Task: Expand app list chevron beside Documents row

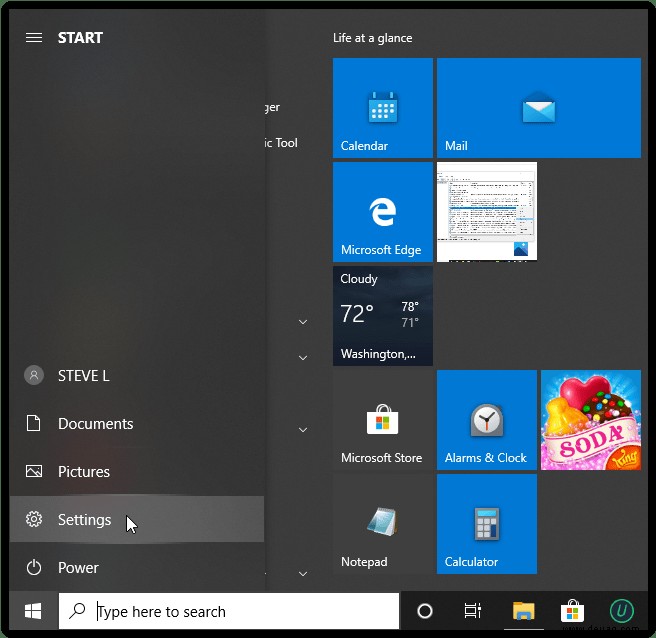Action: pyautogui.click(x=303, y=430)
